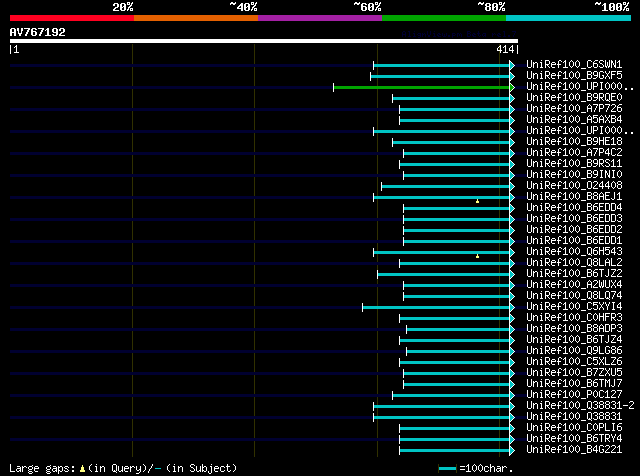Image resolution: width=640 pixels, height=476 pixels.
Task: Select the UniRef100_A7P4C2 label
Action: pyautogui.click(x=574, y=153)
